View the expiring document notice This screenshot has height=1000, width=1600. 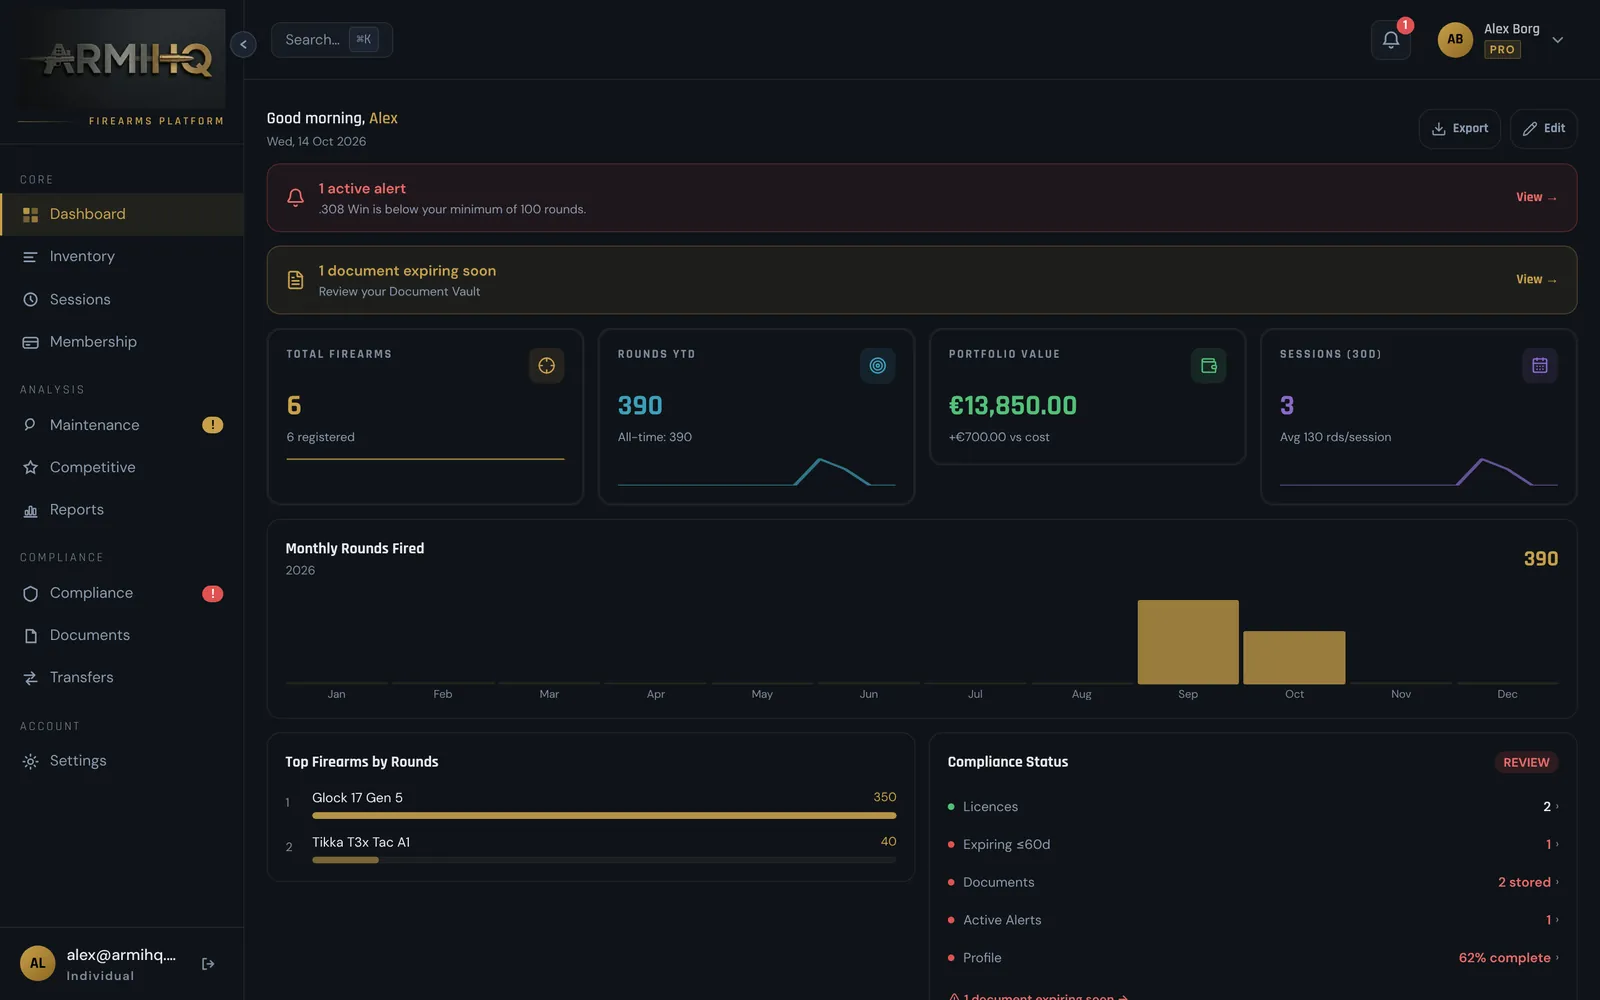click(x=1536, y=280)
